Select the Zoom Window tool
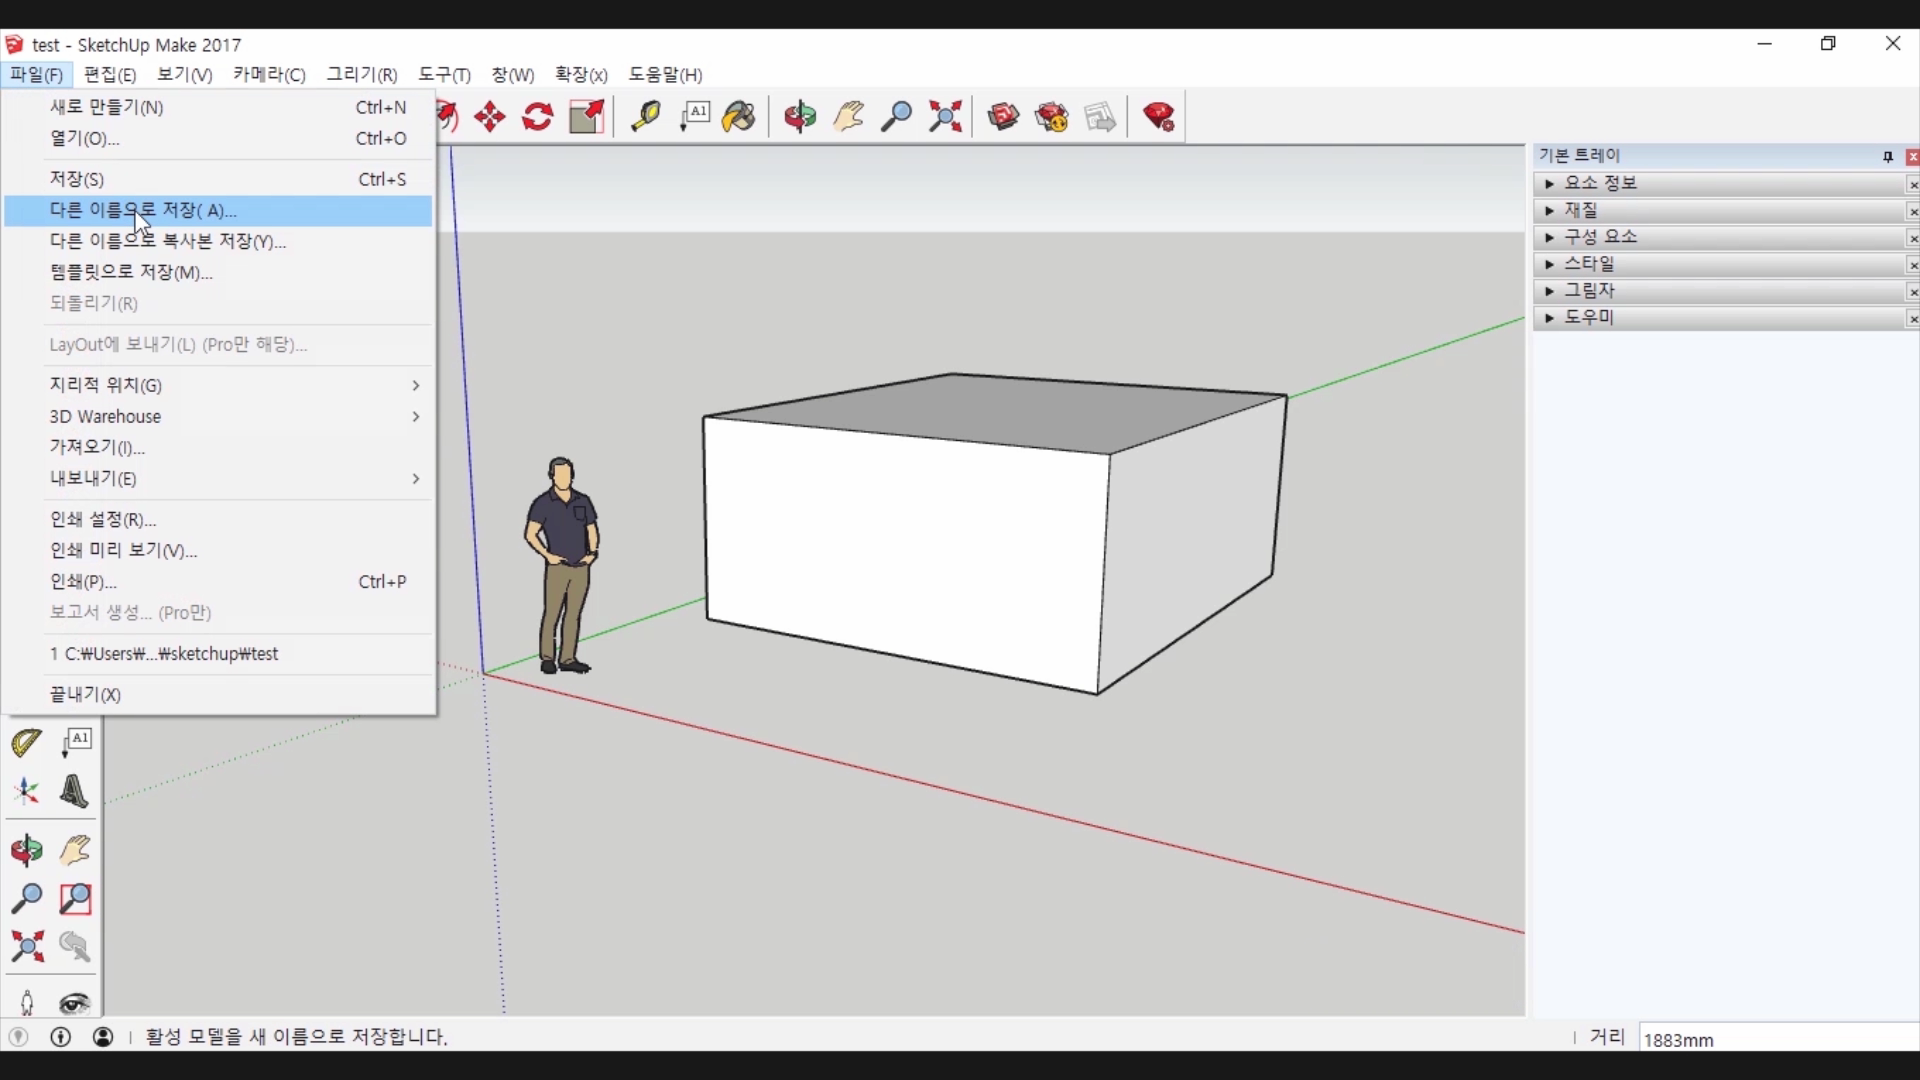 coord(75,898)
